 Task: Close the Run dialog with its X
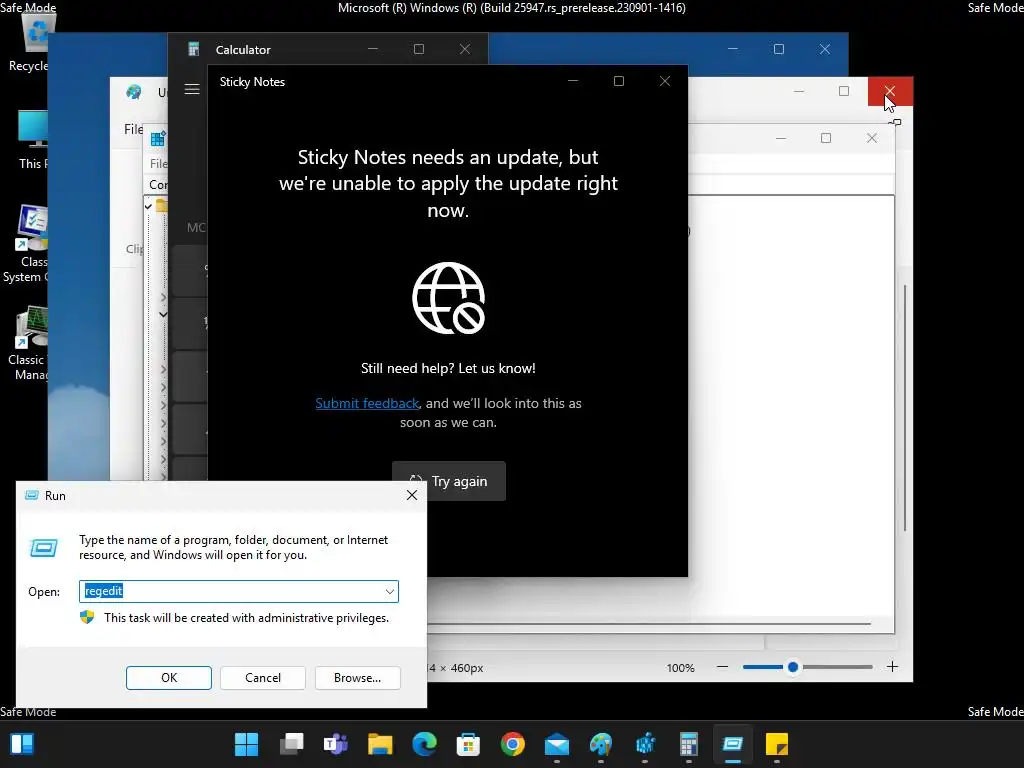click(412, 495)
